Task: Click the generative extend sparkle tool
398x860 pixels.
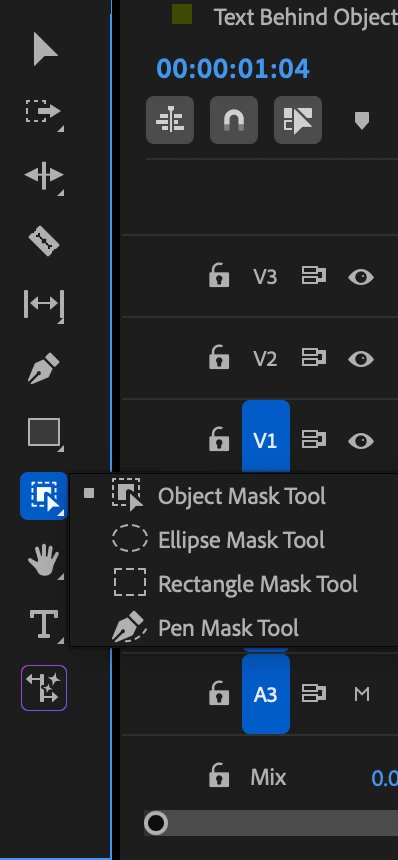Action: click(x=44, y=688)
